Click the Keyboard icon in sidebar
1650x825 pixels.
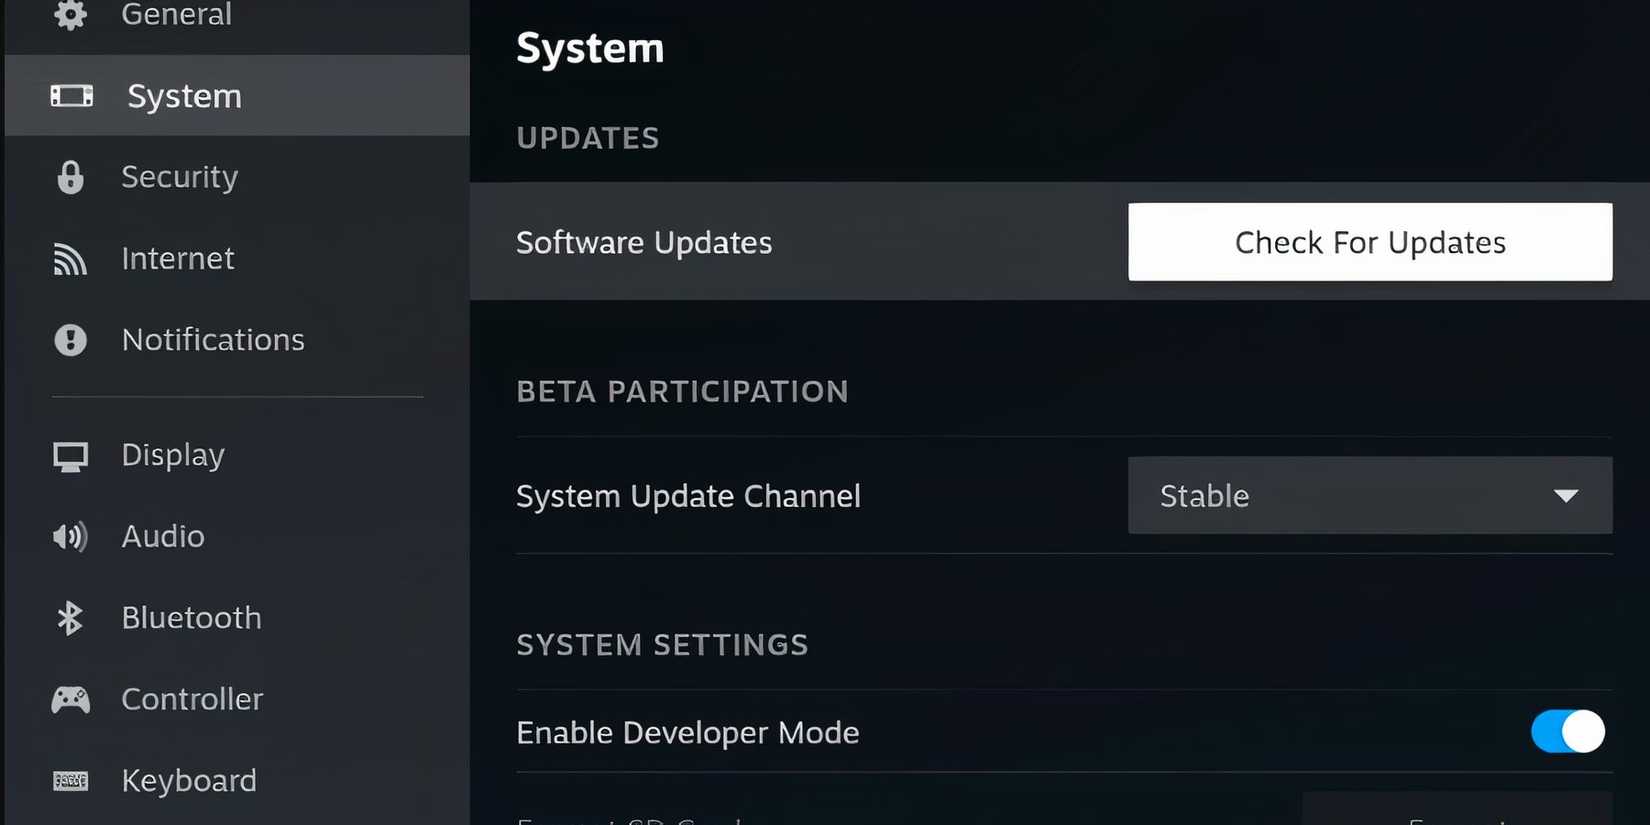point(70,781)
